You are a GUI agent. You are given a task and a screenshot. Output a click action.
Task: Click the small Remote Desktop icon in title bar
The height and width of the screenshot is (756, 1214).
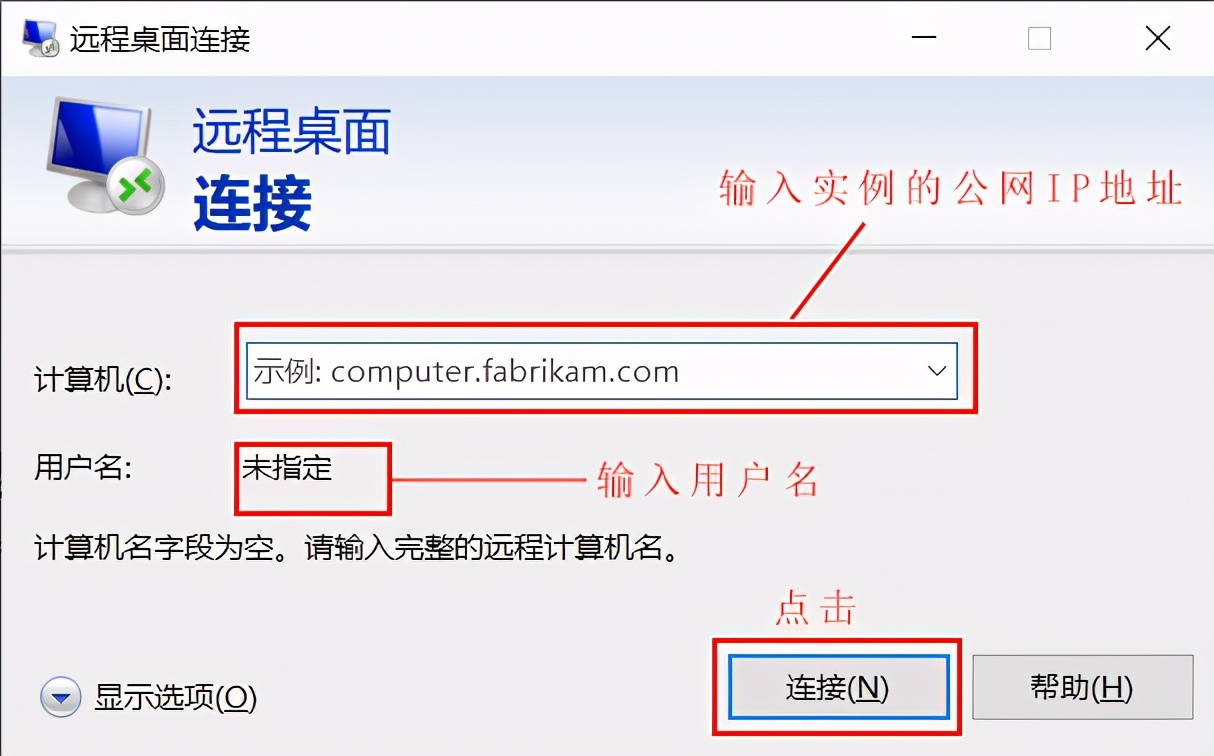click(x=40, y=38)
